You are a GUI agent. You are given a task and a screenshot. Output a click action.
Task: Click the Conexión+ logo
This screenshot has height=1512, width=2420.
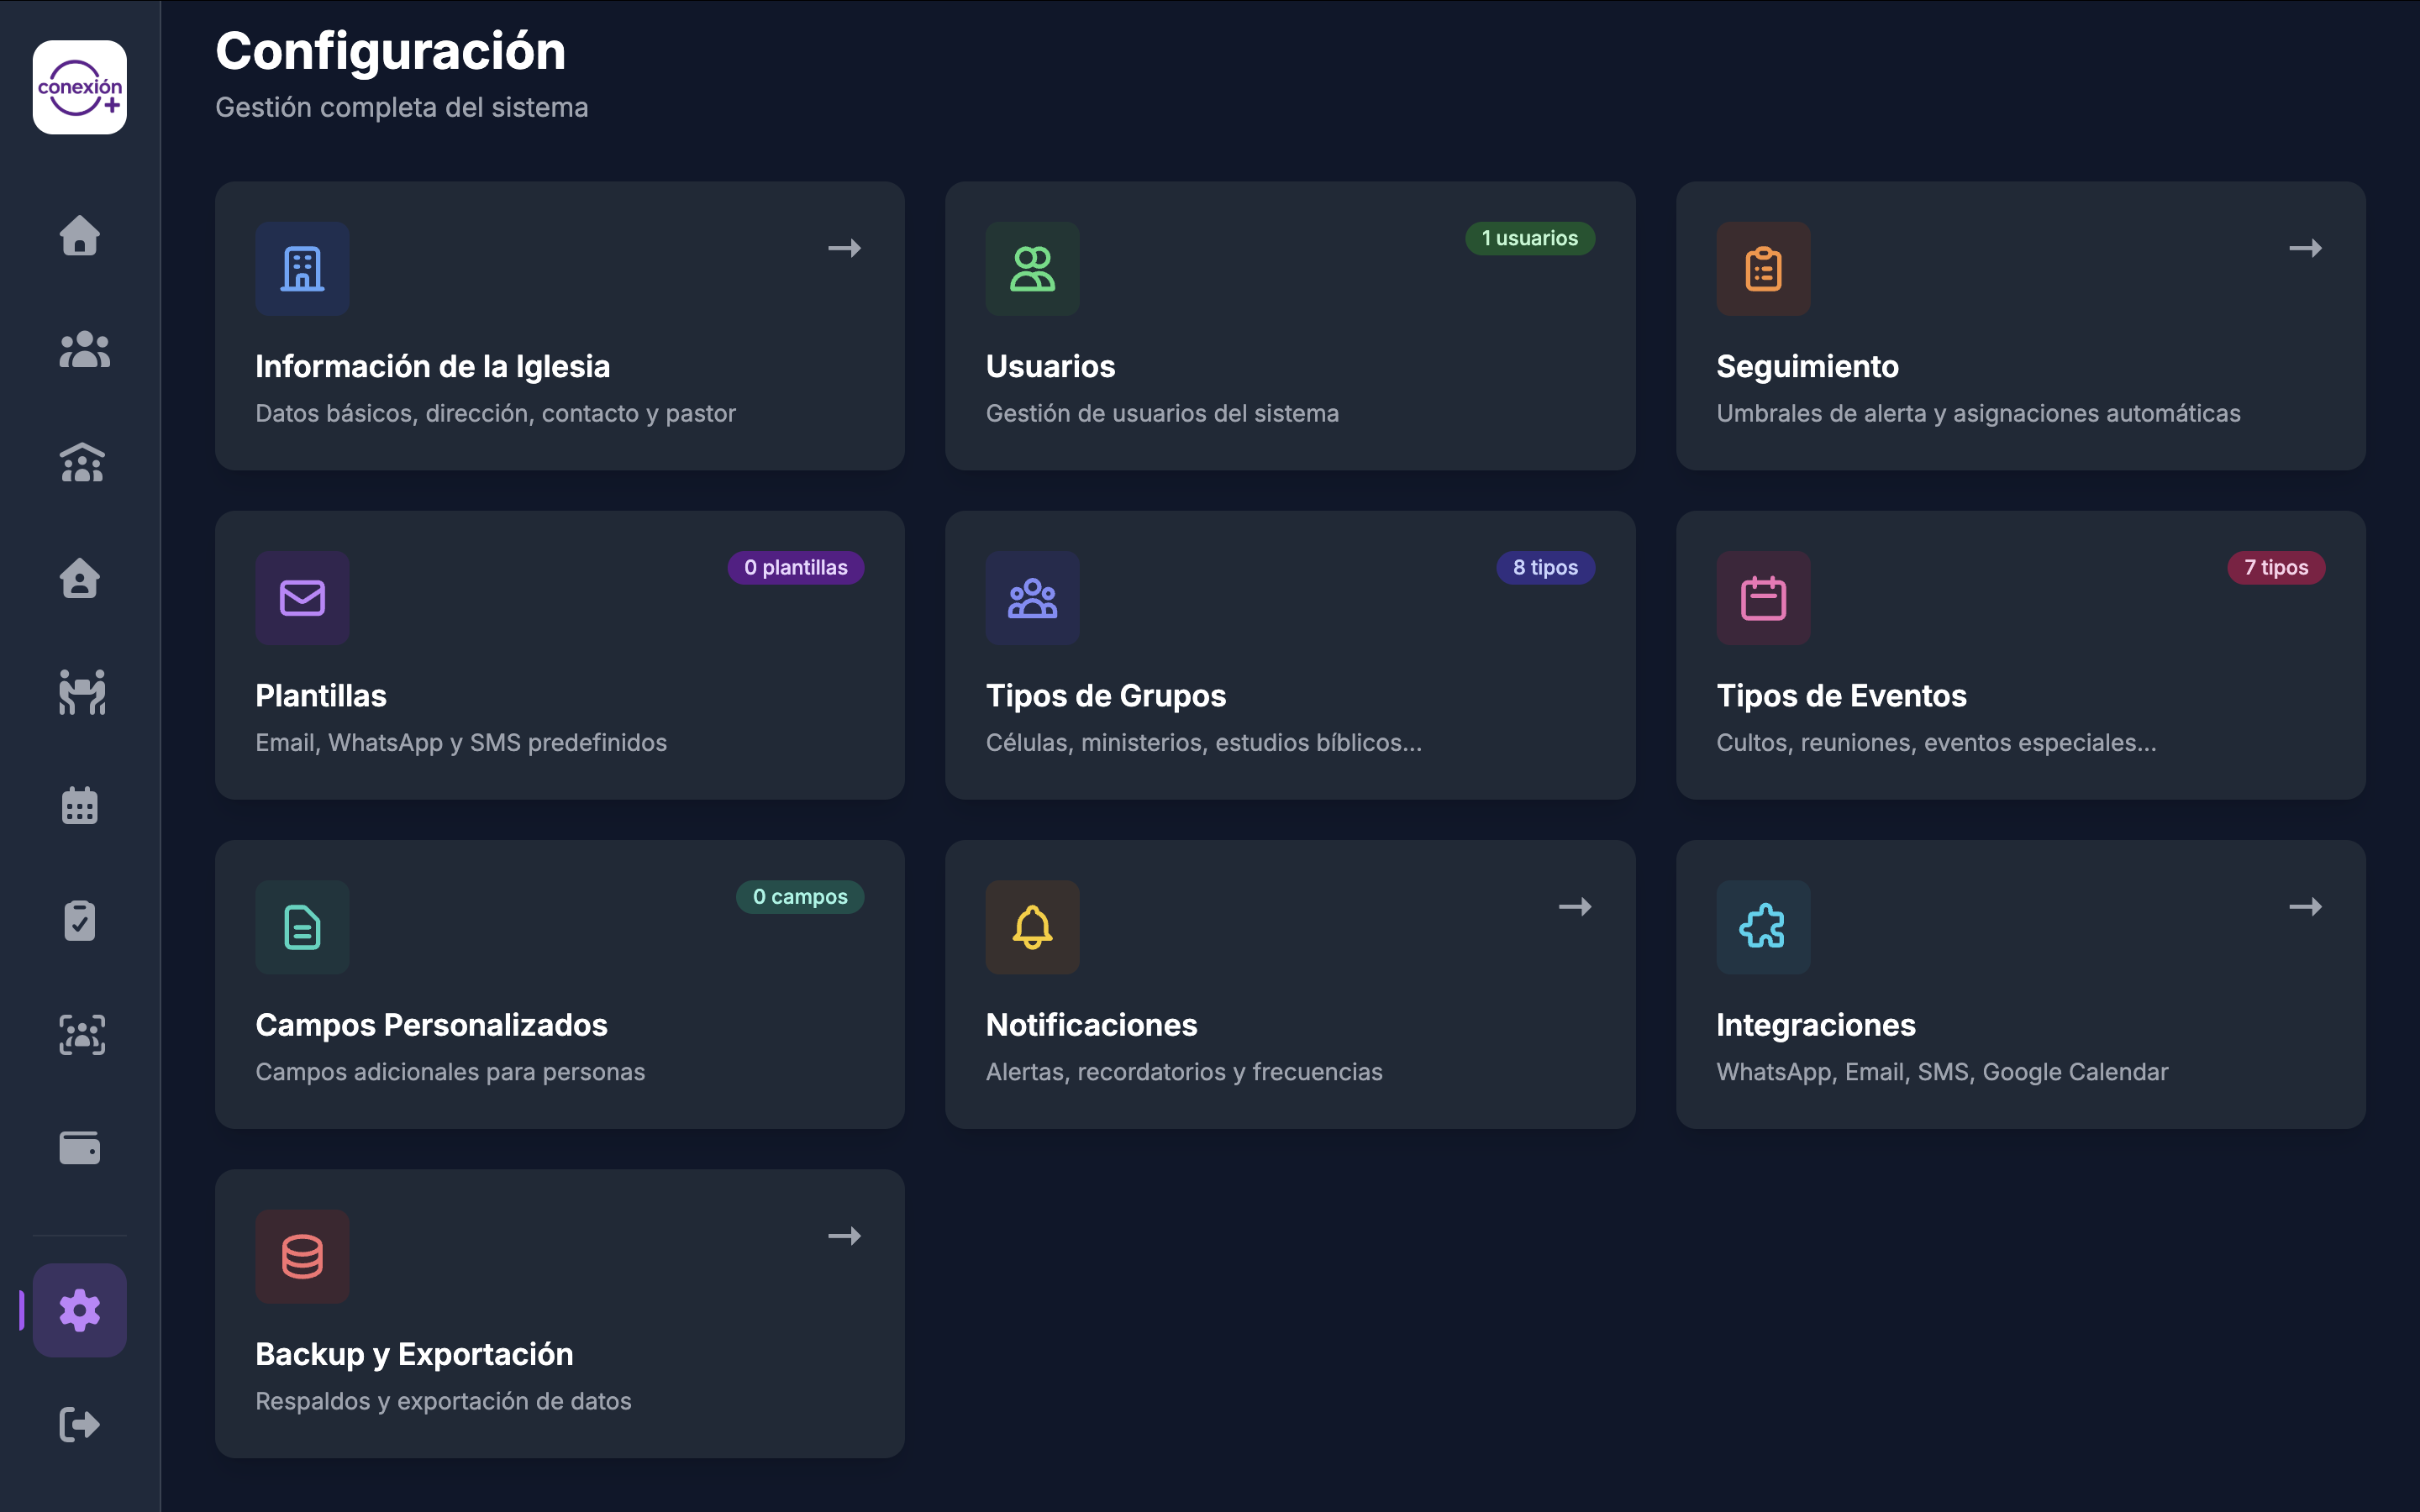[80, 88]
